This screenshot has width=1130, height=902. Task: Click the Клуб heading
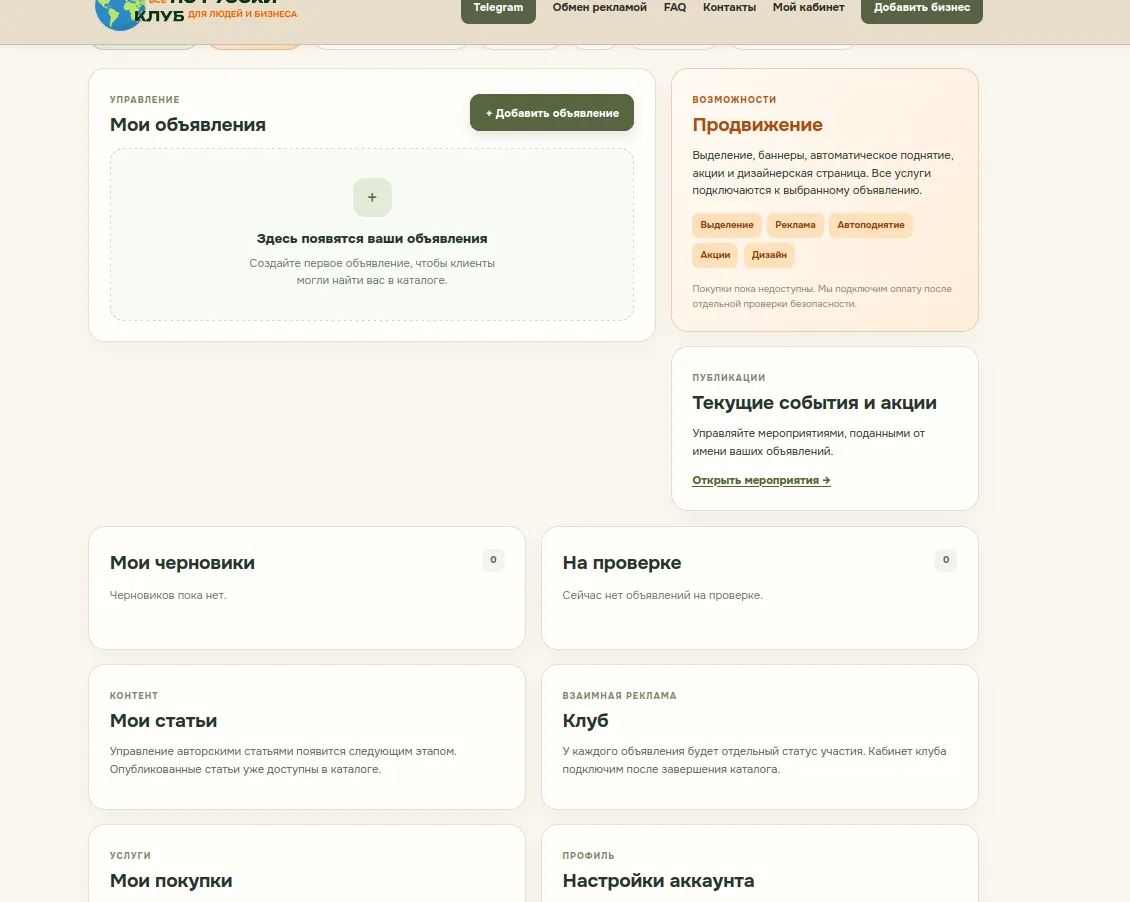coord(585,720)
